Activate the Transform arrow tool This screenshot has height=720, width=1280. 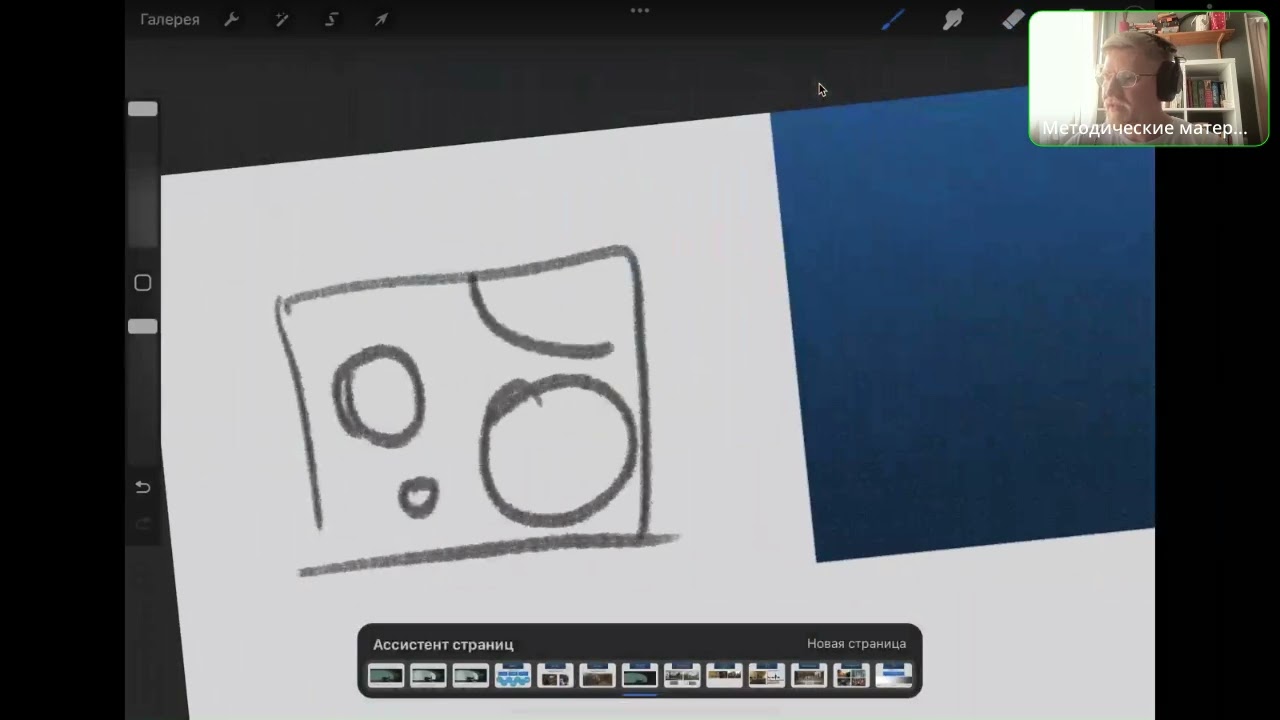[381, 19]
